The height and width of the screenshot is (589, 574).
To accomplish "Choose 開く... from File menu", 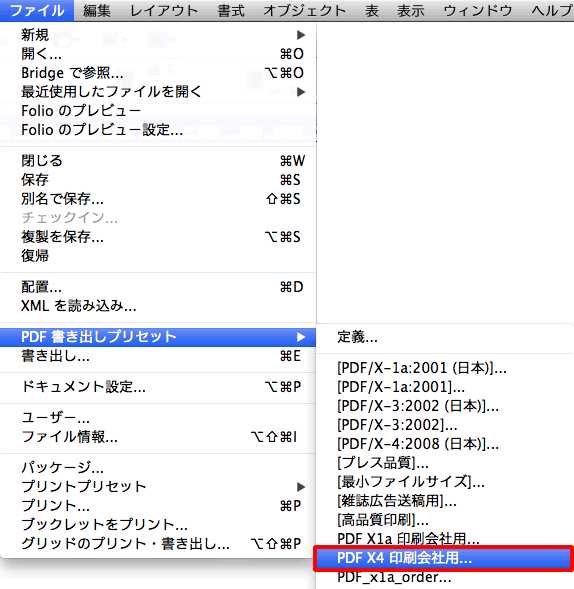I will 158,54.
